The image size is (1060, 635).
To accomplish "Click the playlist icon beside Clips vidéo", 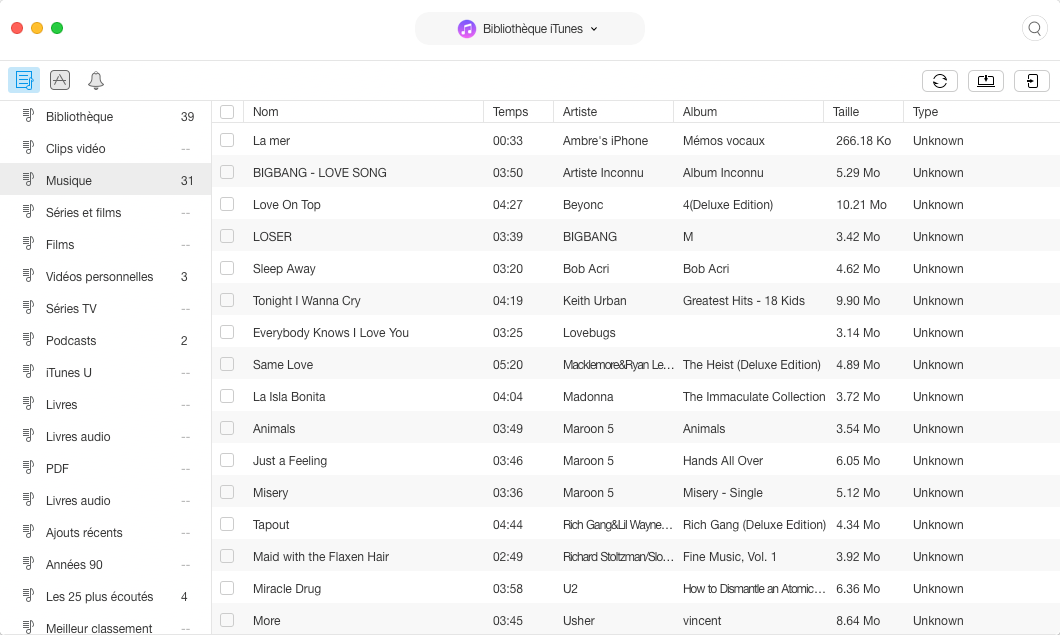I will click(x=28, y=147).
